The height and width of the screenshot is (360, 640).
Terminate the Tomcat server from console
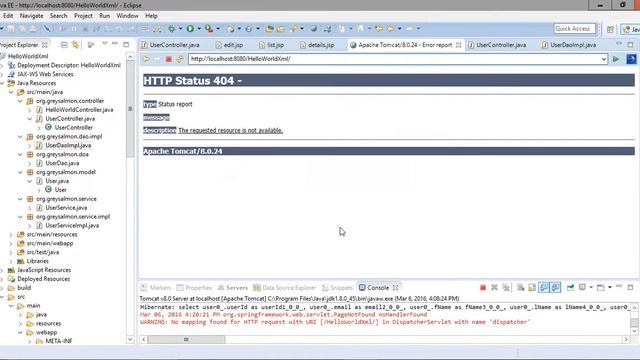coord(483,288)
